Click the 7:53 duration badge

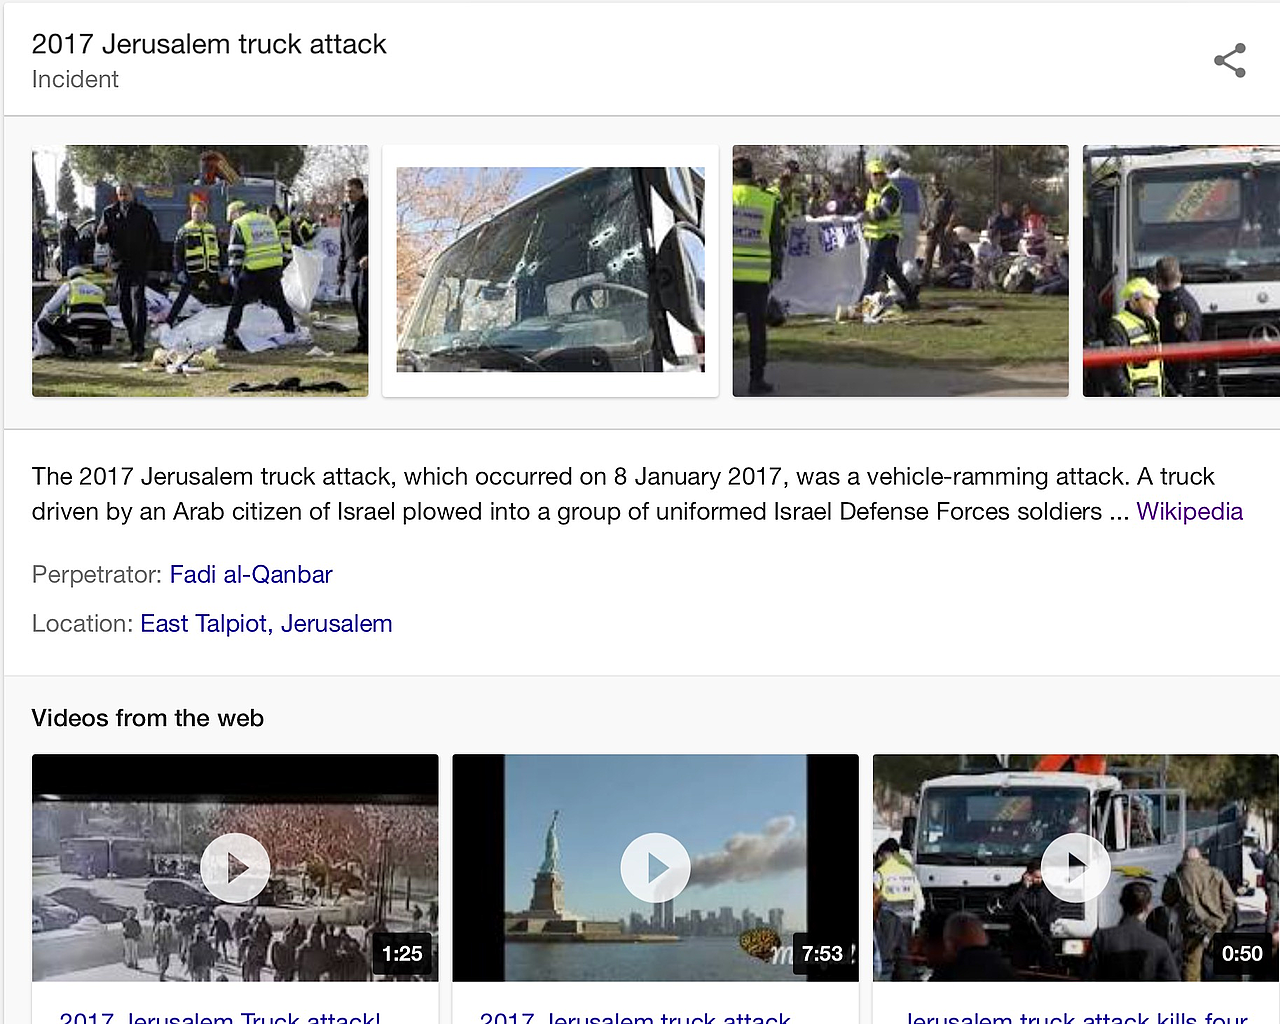click(x=822, y=954)
